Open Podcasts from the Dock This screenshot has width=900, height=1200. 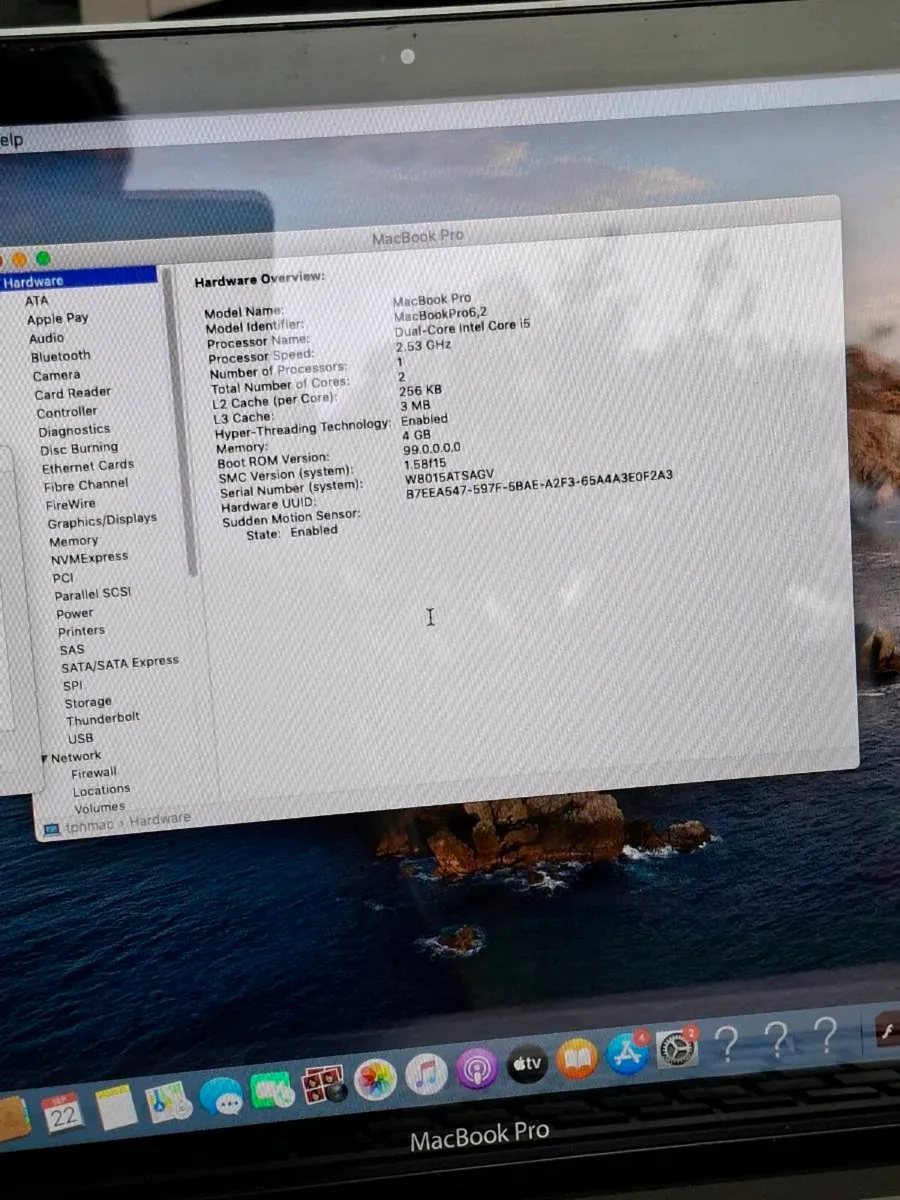477,1069
